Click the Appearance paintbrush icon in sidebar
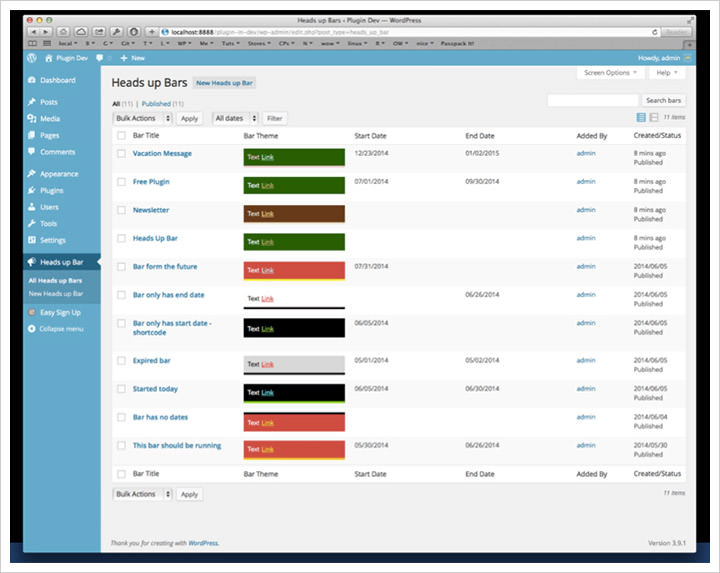This screenshot has width=720, height=573. (32, 174)
